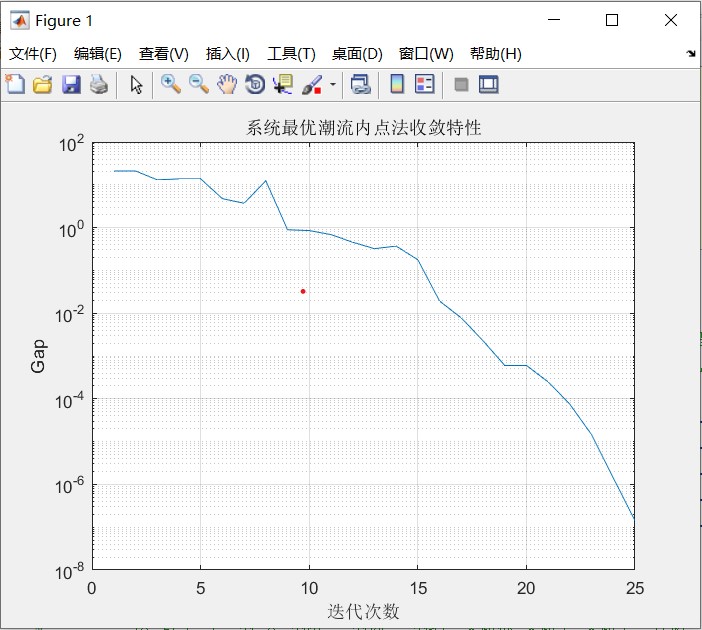
Task: Click the Gap y-axis label
Action: 39,356
